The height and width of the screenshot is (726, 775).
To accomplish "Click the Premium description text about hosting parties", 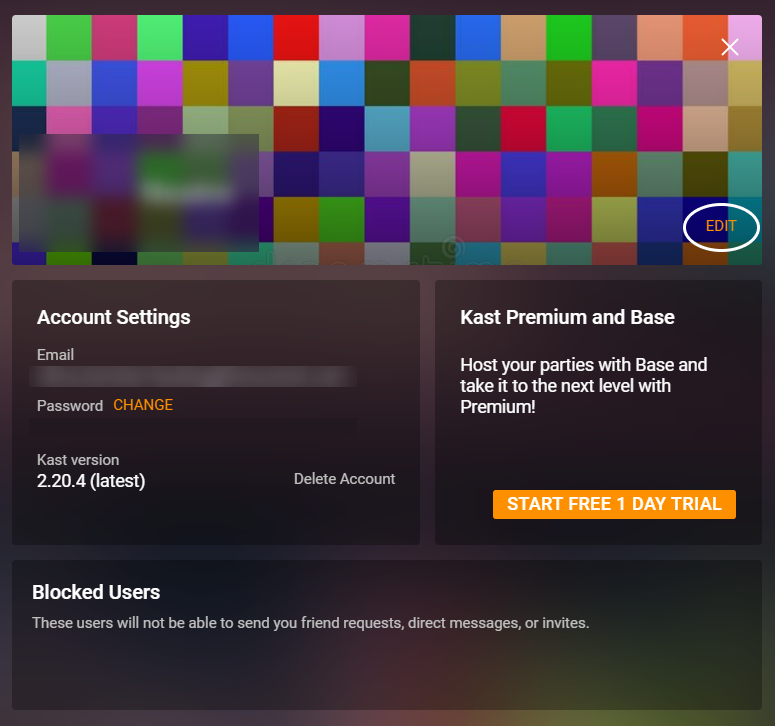I will pyautogui.click(x=584, y=385).
